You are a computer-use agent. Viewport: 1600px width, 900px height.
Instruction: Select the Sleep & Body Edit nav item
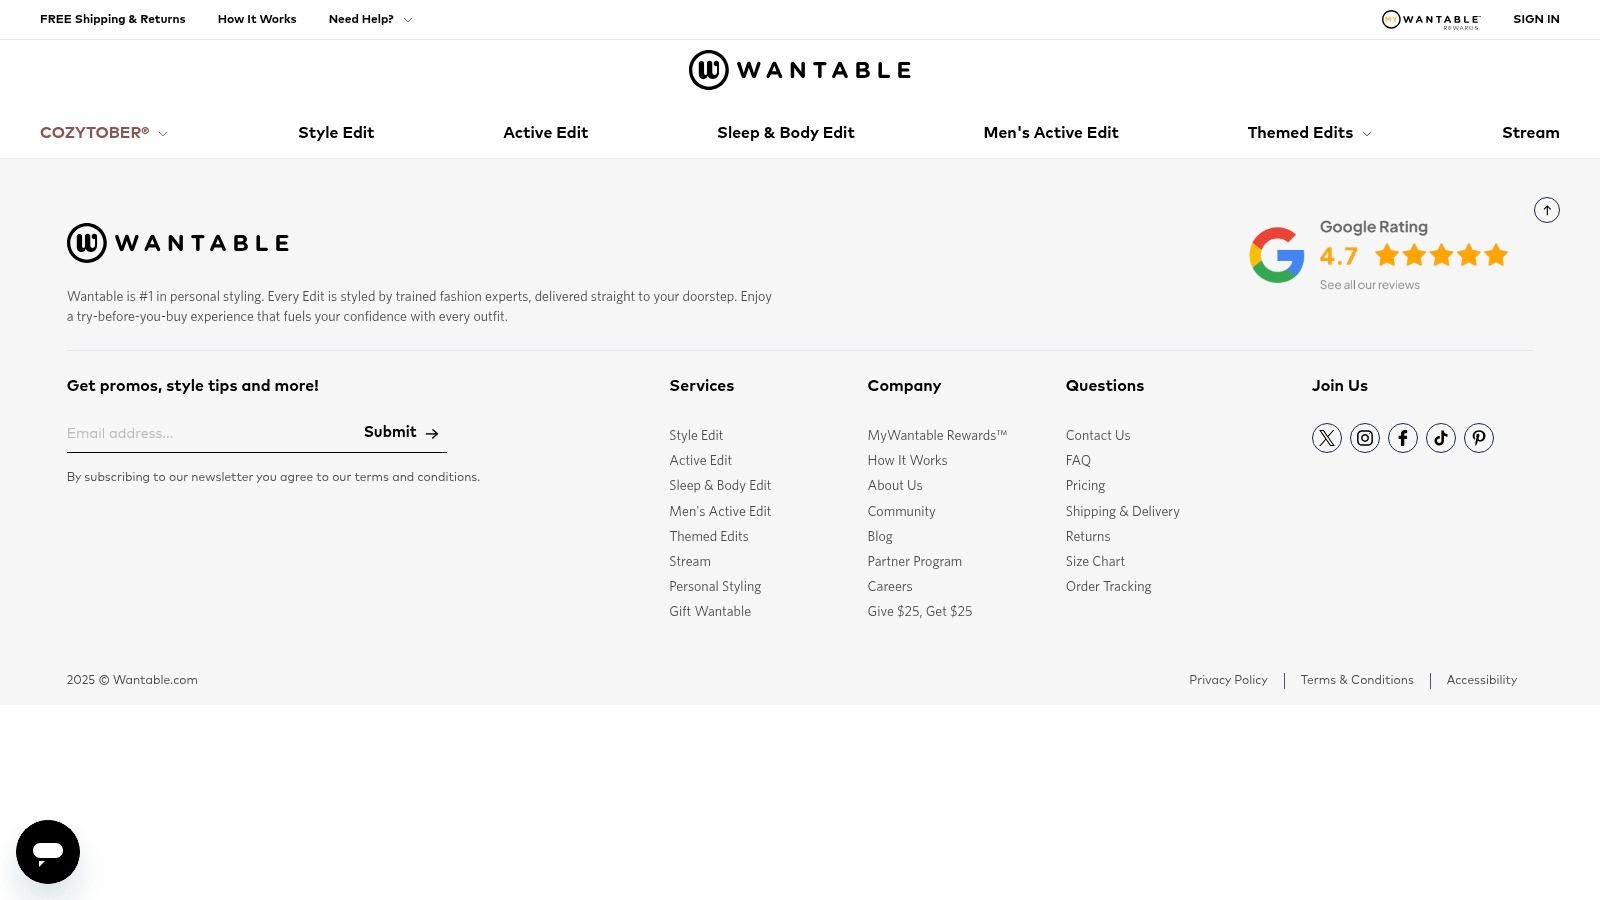click(x=786, y=132)
